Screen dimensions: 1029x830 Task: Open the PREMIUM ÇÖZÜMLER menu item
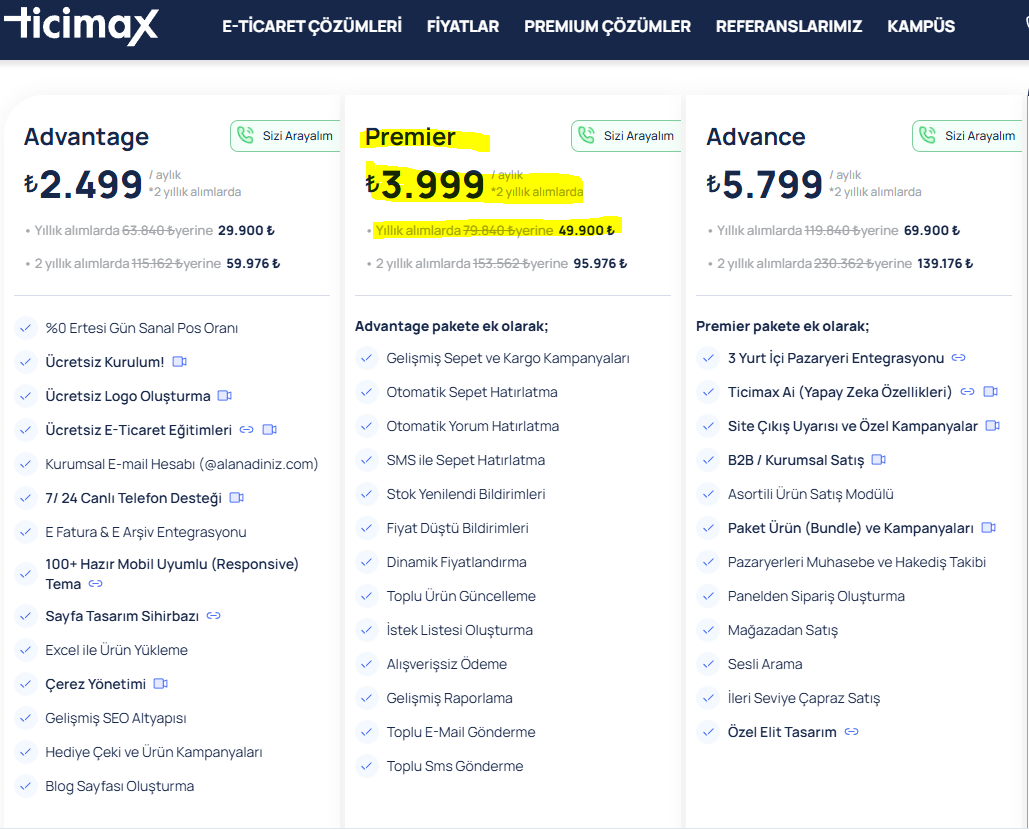(x=607, y=26)
